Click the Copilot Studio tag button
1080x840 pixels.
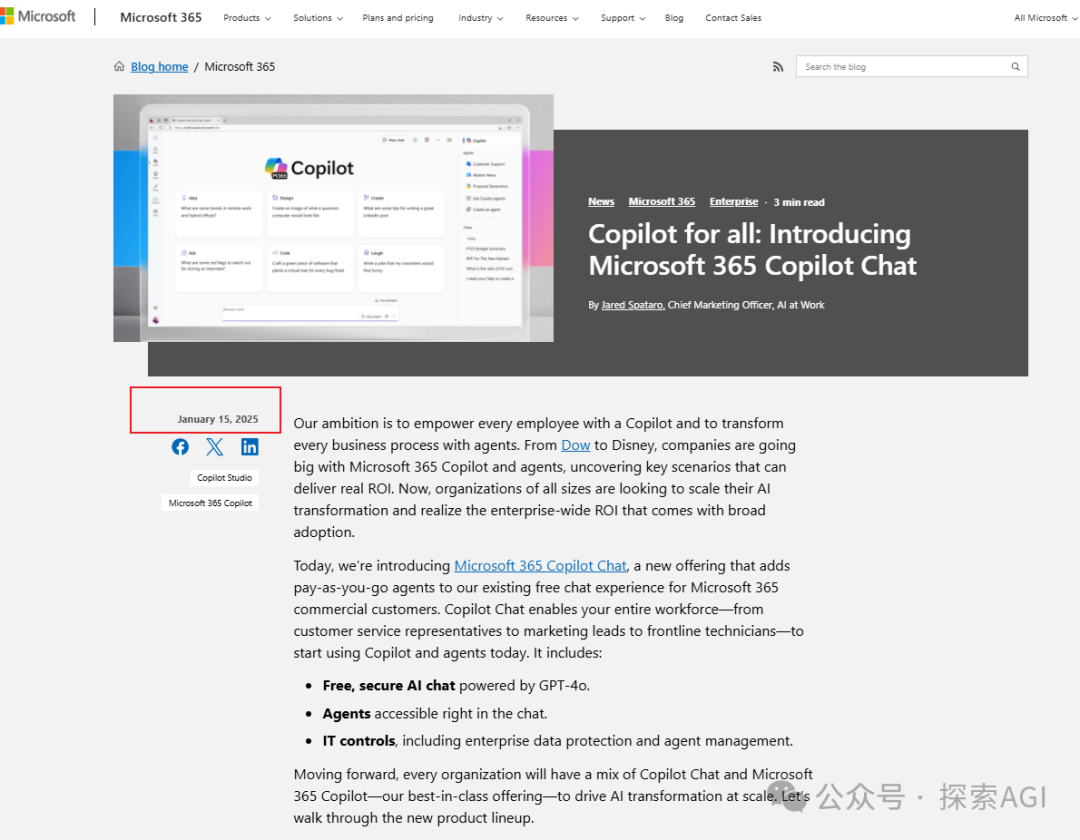(x=225, y=478)
